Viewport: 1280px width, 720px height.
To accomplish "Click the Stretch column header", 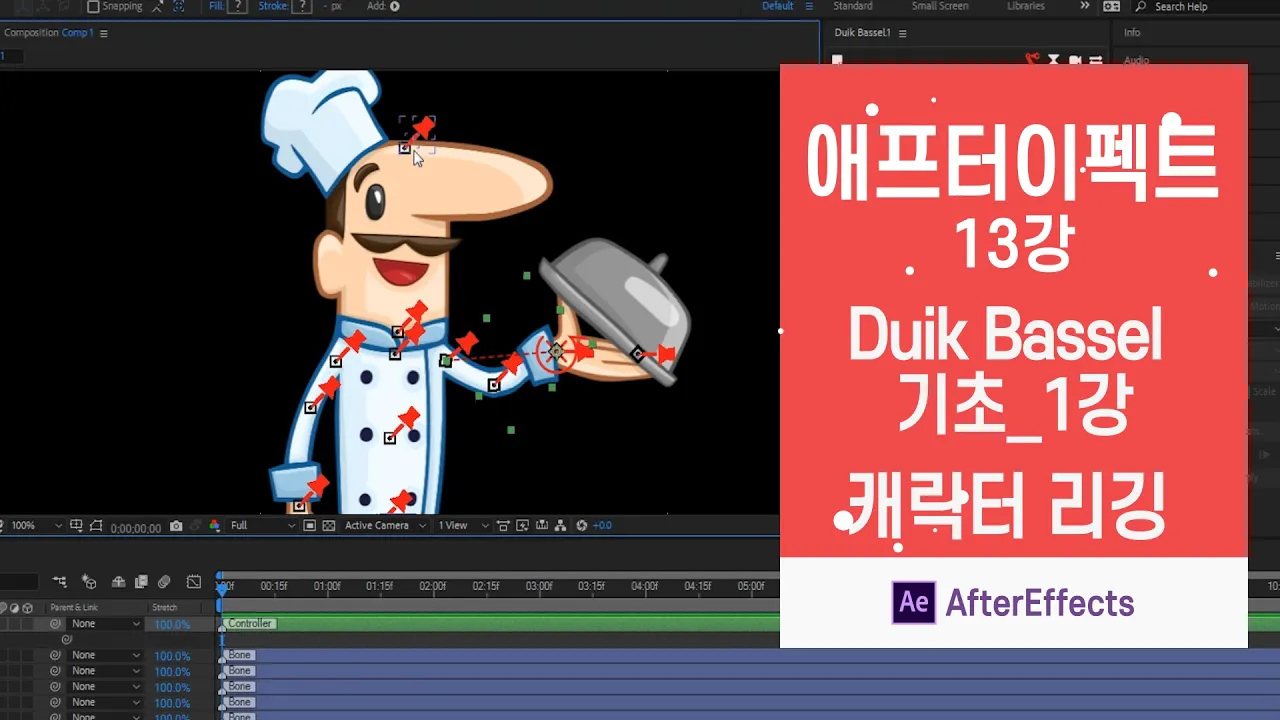I will [x=165, y=608].
